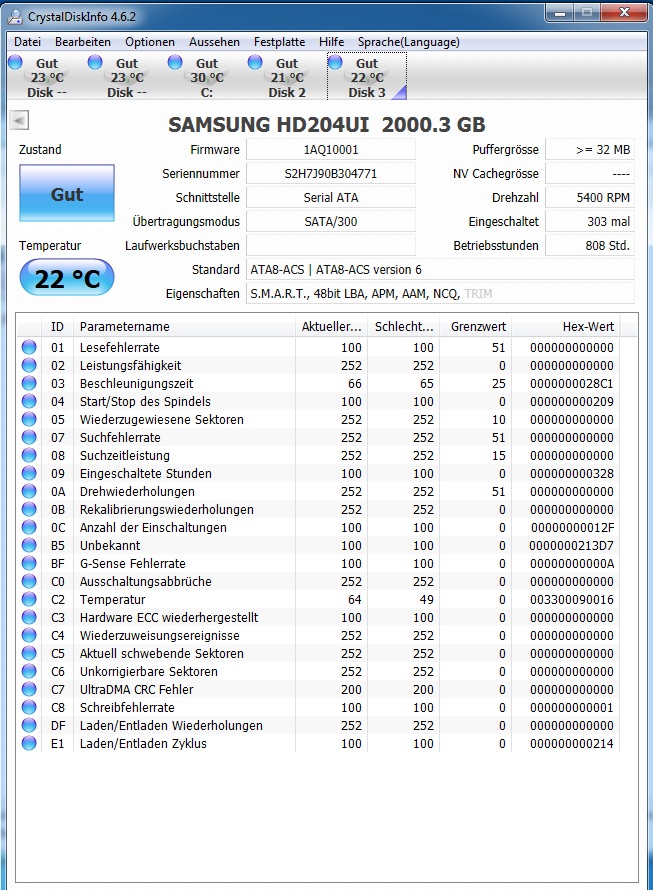Click the Hex-Wert column header
The width and height of the screenshot is (653, 890).
coord(566,326)
